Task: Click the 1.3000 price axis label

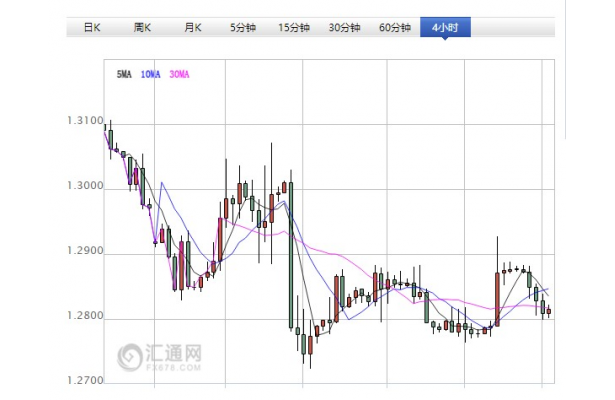Action: 85,185
